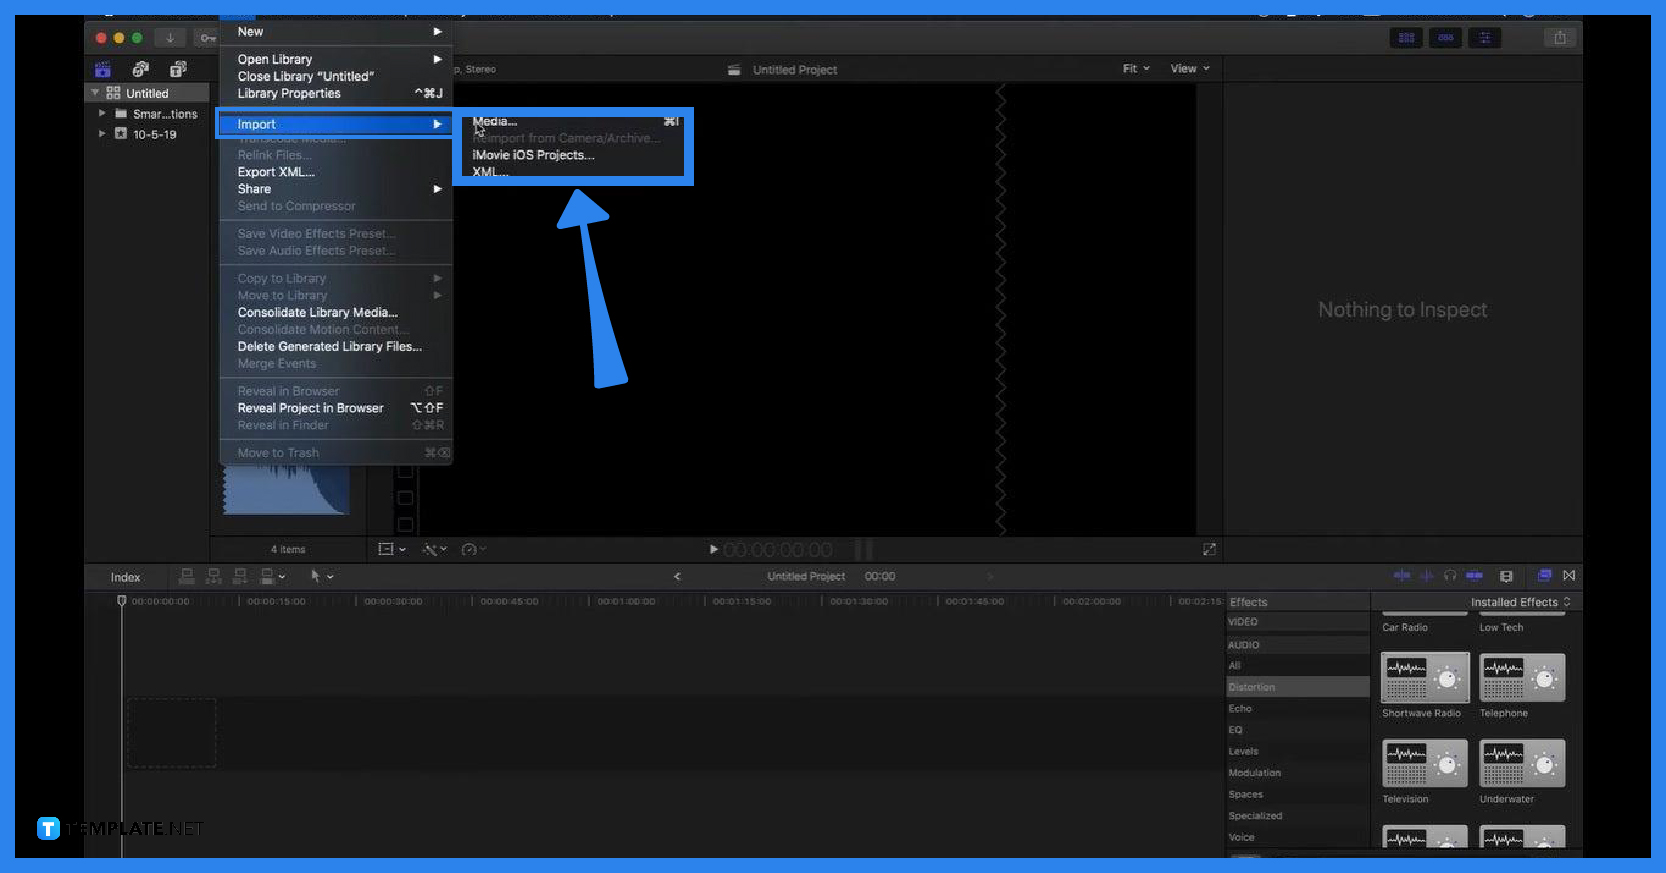Select the Modulation effects category
This screenshot has height=873, width=1666.
1298,773
